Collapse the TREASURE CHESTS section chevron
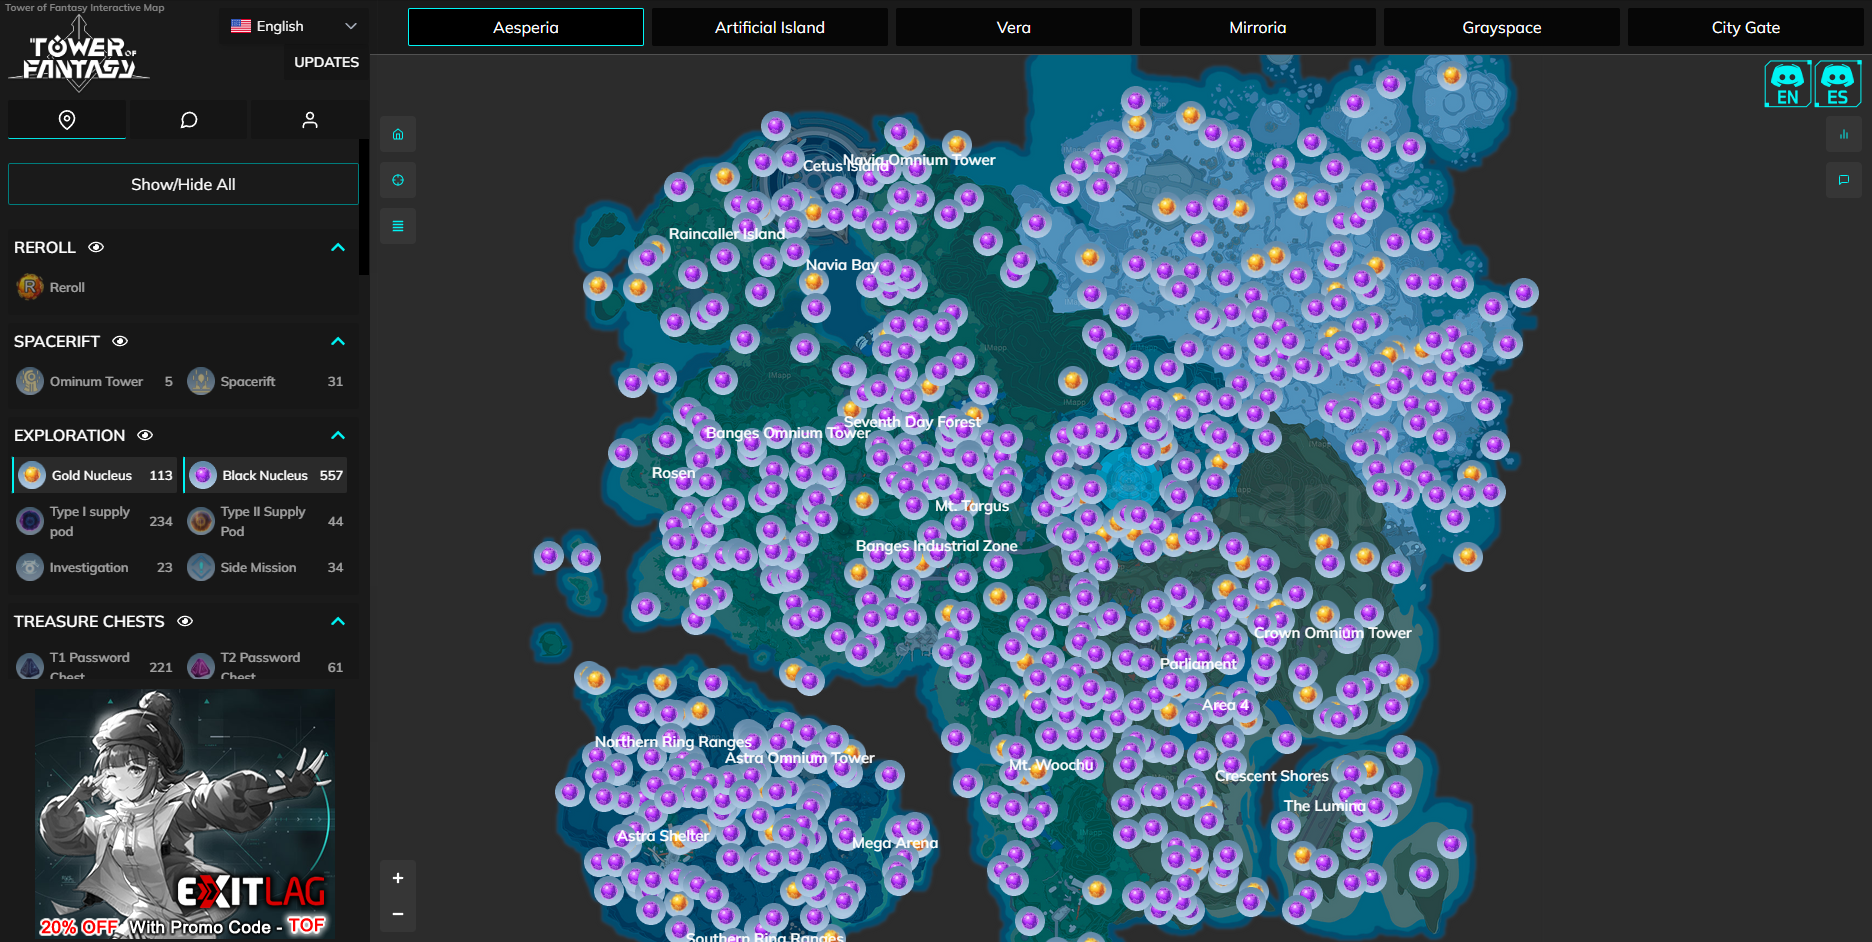This screenshot has height=942, width=1872. 338,621
